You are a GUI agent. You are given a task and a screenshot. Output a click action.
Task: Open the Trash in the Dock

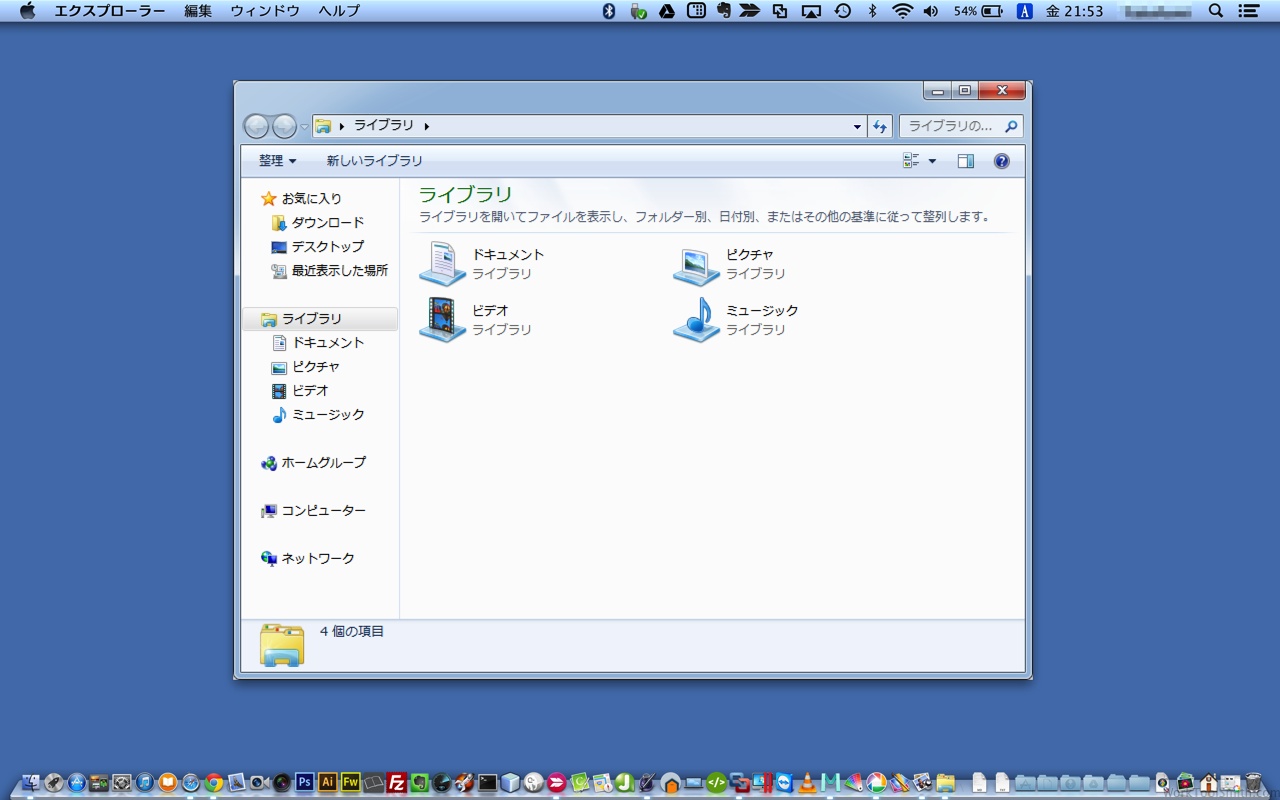click(1253, 782)
